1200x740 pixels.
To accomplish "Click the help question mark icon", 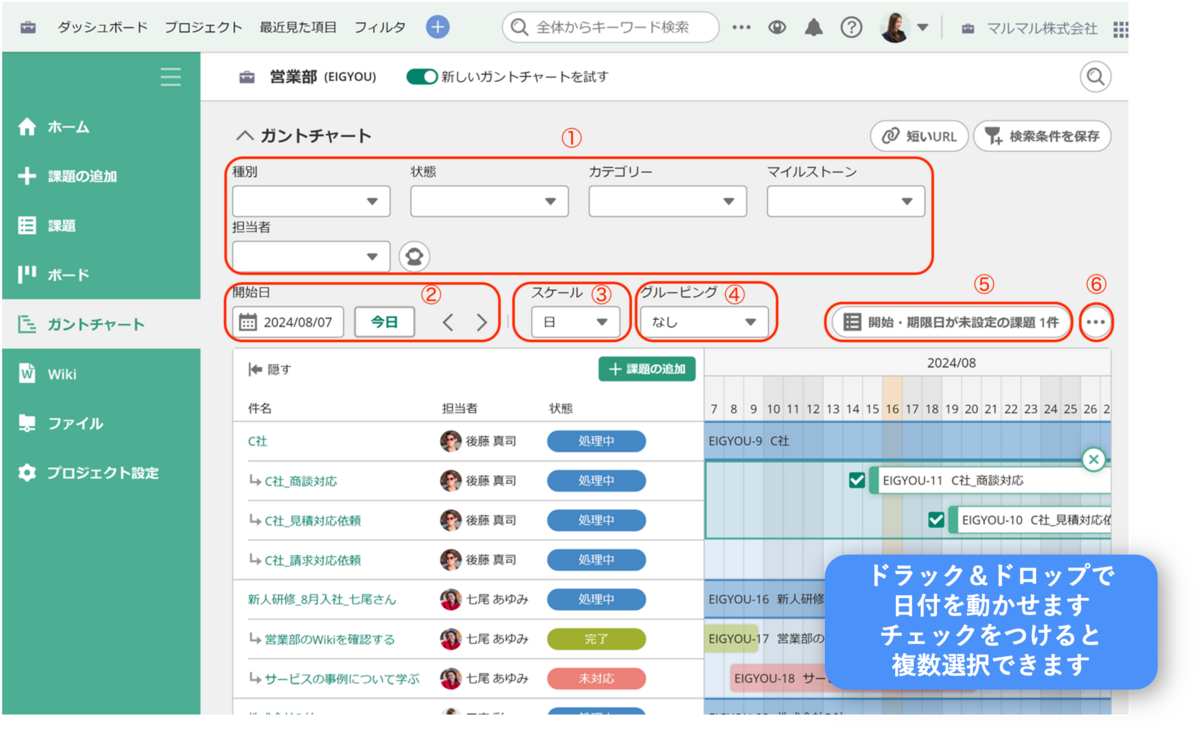I will [851, 27].
